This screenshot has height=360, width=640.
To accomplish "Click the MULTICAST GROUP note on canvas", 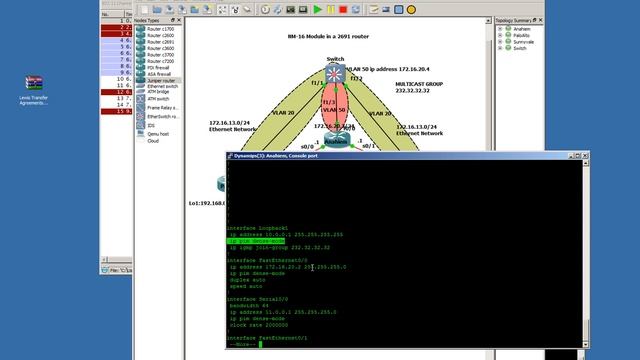I will (x=419, y=87).
